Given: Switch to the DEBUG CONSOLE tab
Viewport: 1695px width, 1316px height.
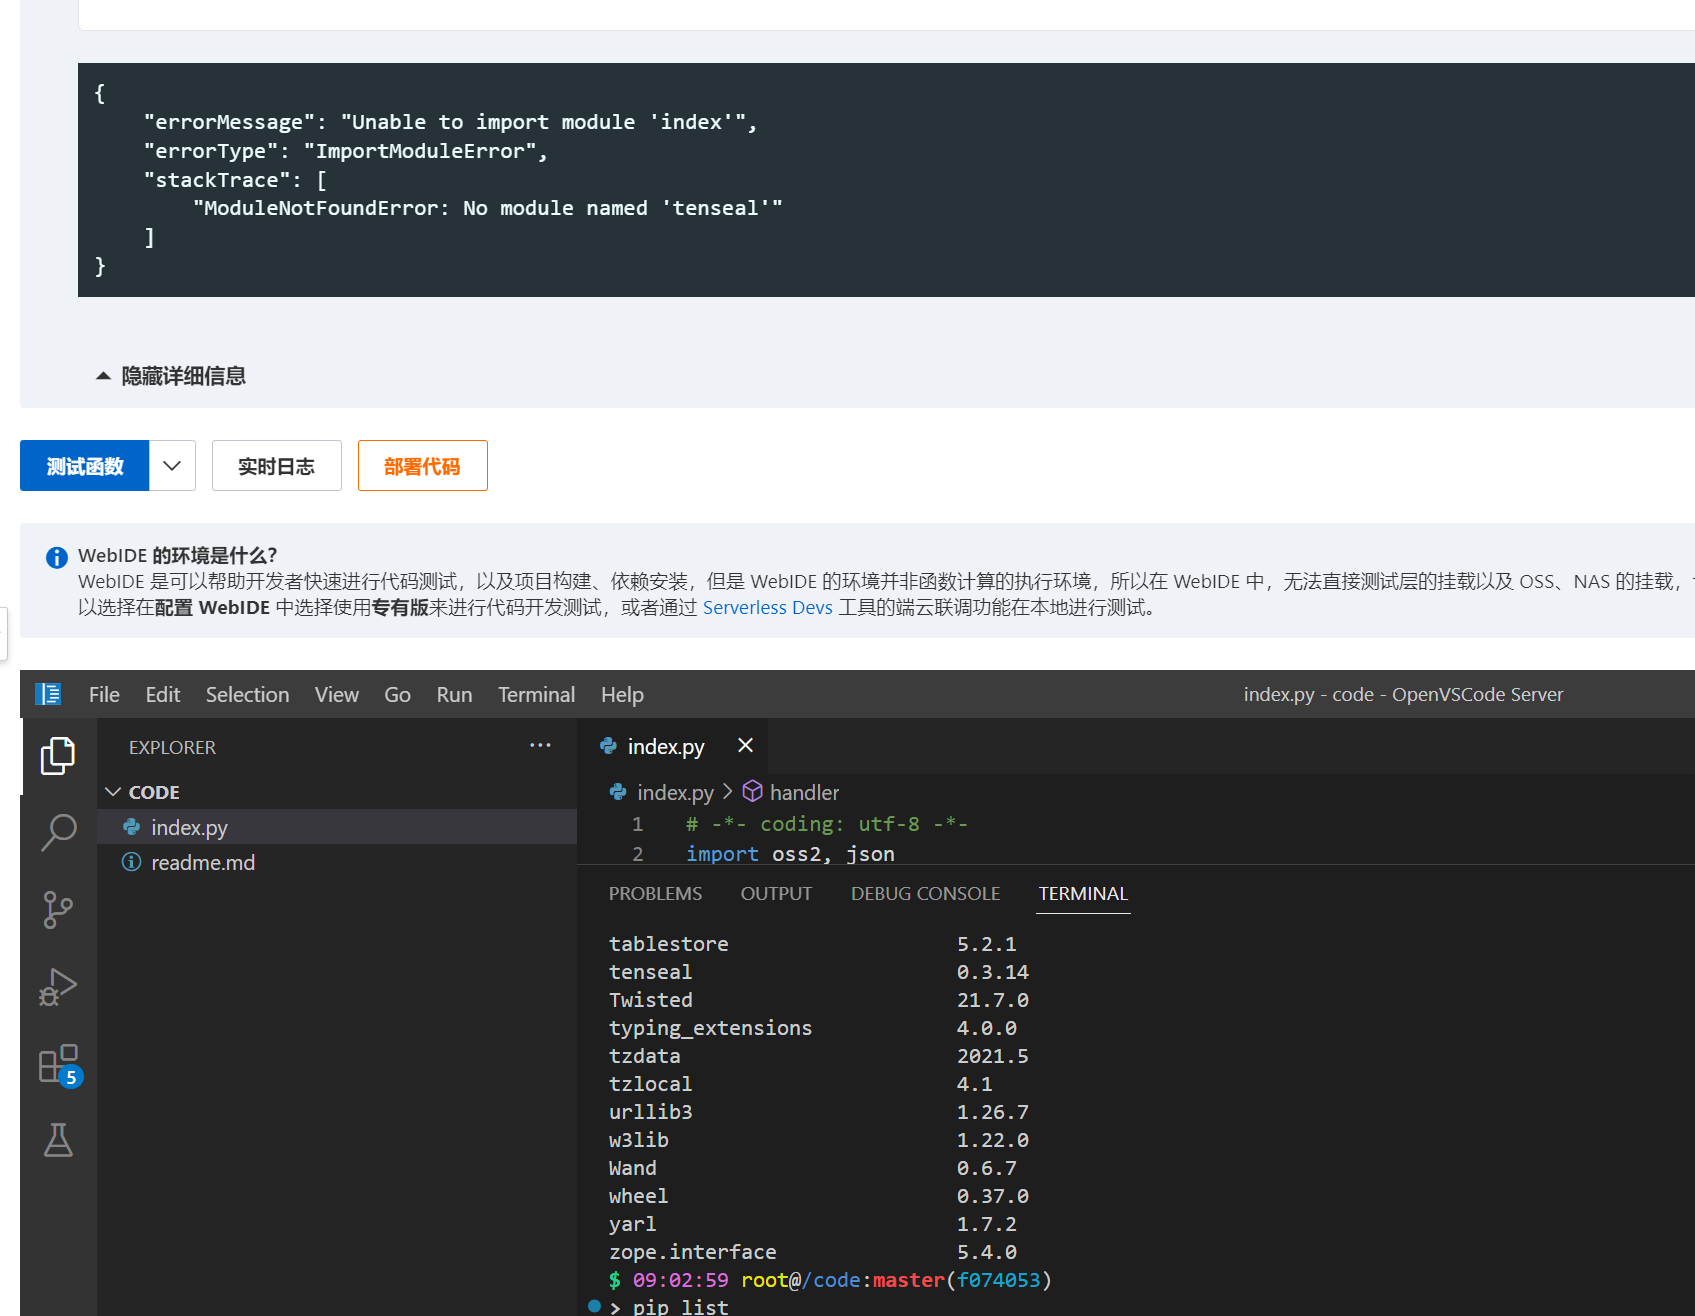Looking at the screenshot, I should point(925,893).
